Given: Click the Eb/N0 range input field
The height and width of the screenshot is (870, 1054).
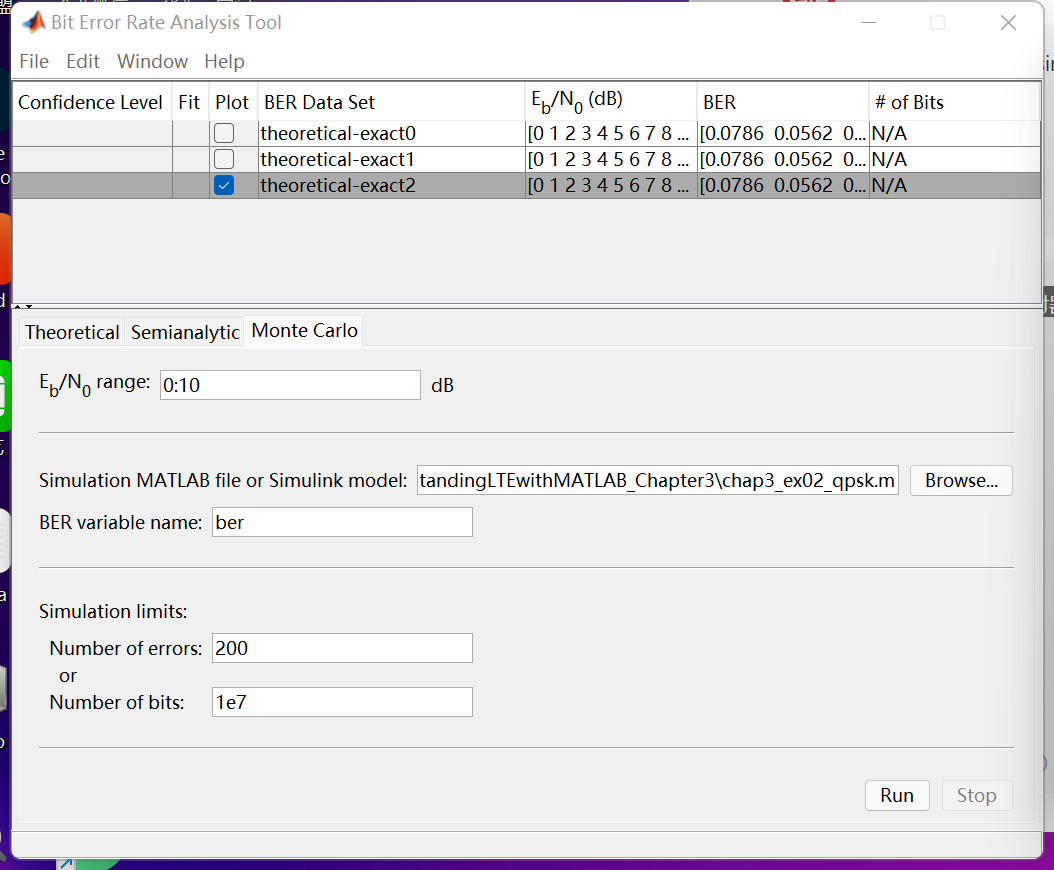Looking at the screenshot, I should click(290, 385).
